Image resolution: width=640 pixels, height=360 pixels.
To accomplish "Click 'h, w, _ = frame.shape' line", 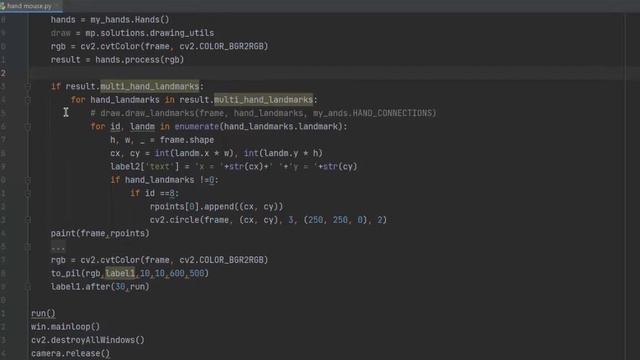I will point(162,140).
